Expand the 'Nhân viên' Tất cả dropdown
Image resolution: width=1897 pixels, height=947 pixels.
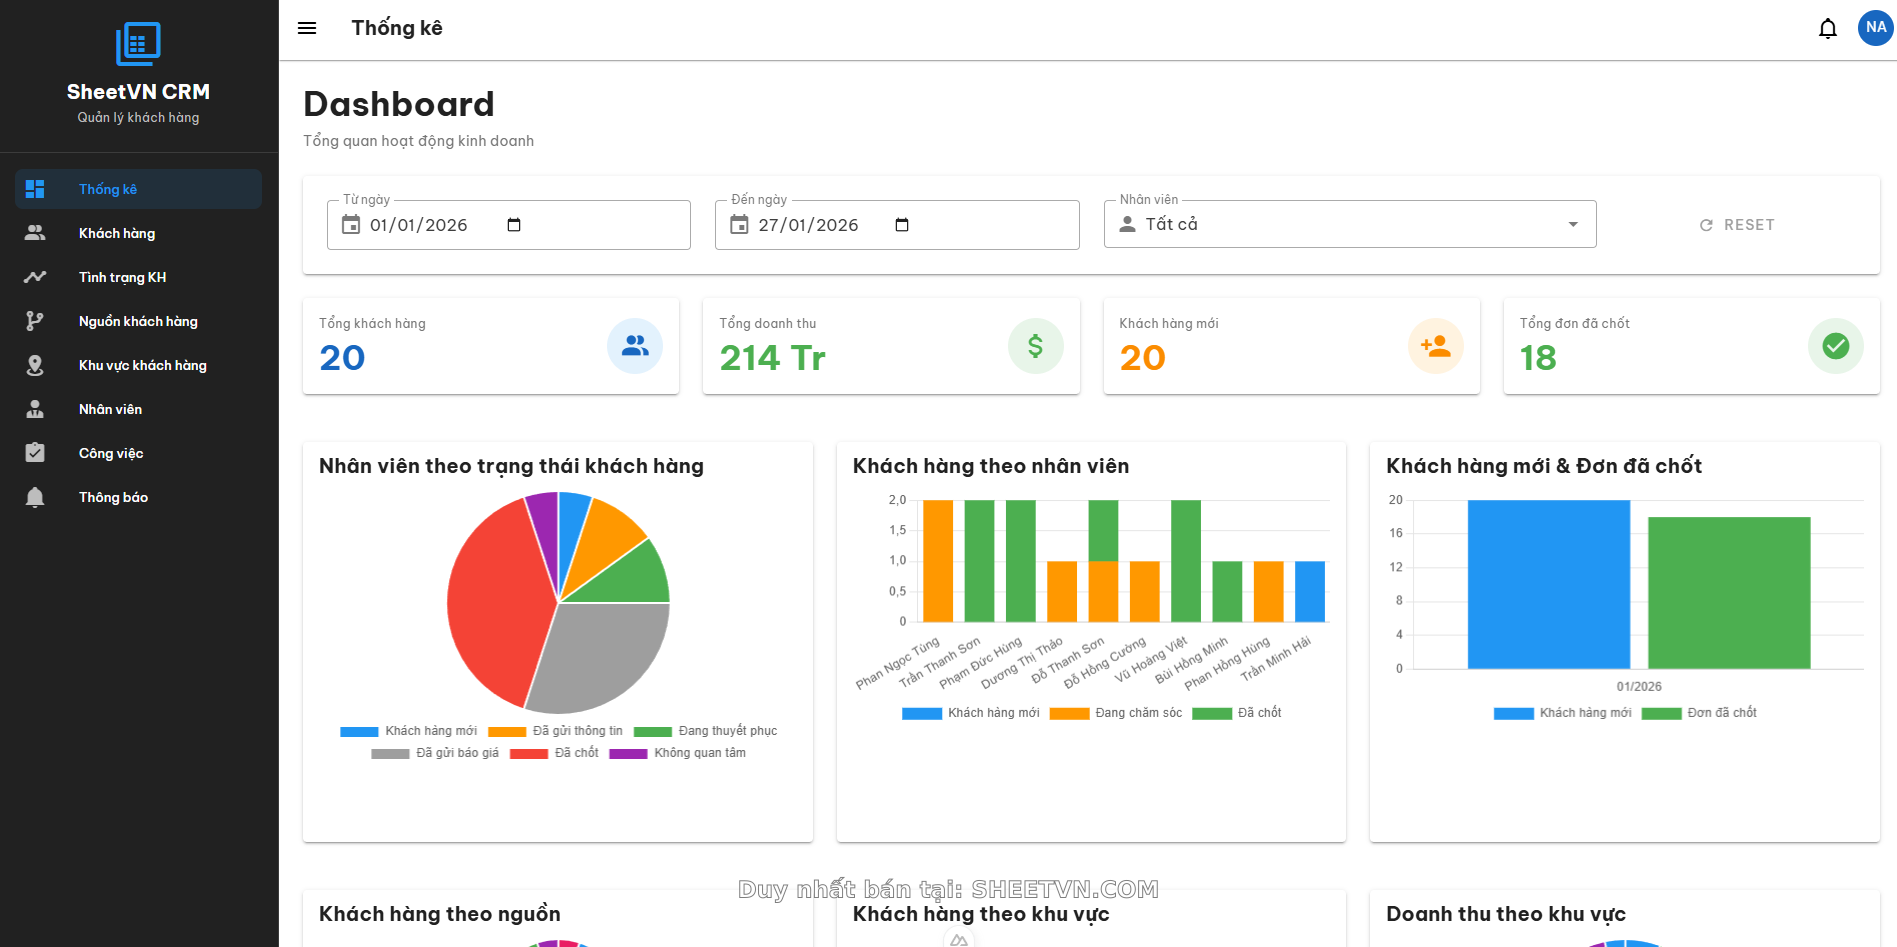pos(1571,224)
